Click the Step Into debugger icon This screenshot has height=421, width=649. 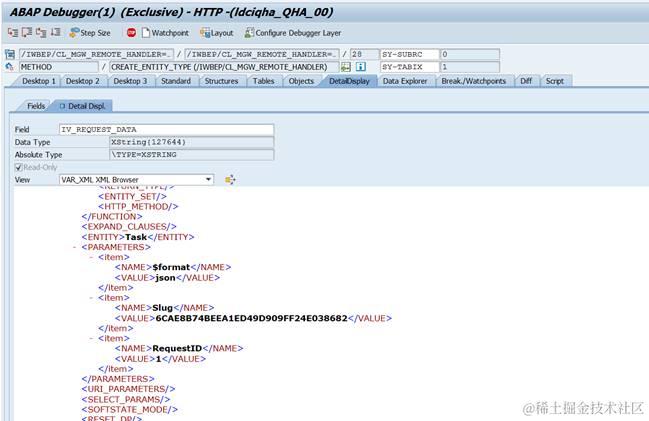point(13,33)
